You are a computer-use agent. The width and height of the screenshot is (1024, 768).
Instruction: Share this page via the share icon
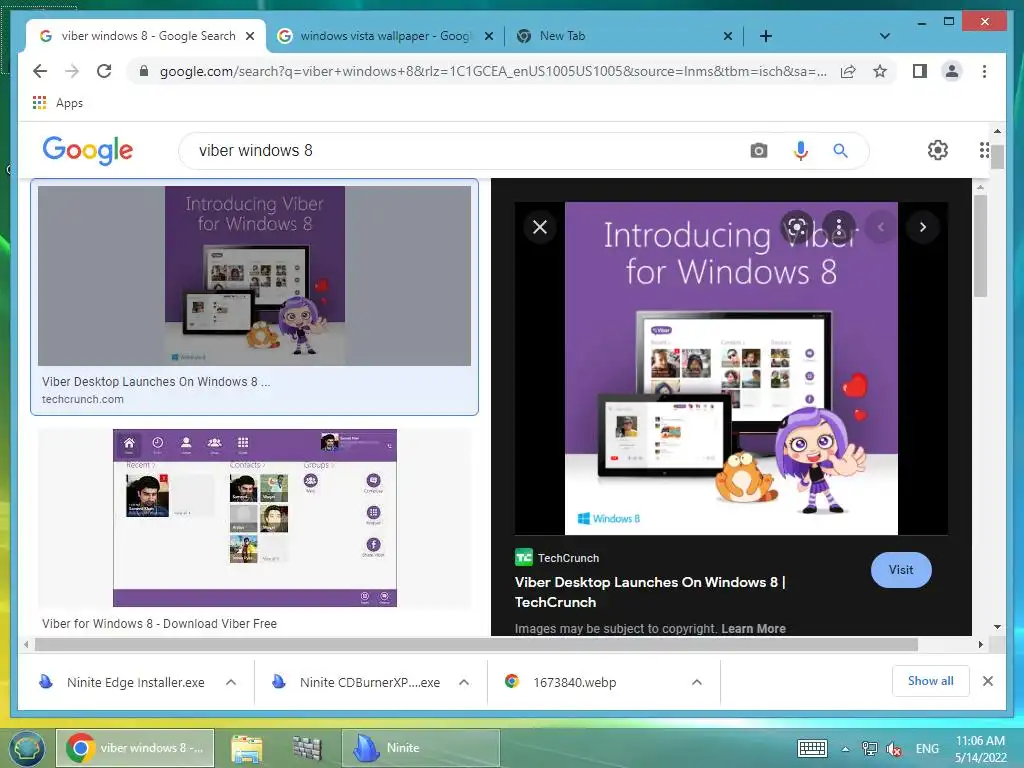point(848,71)
